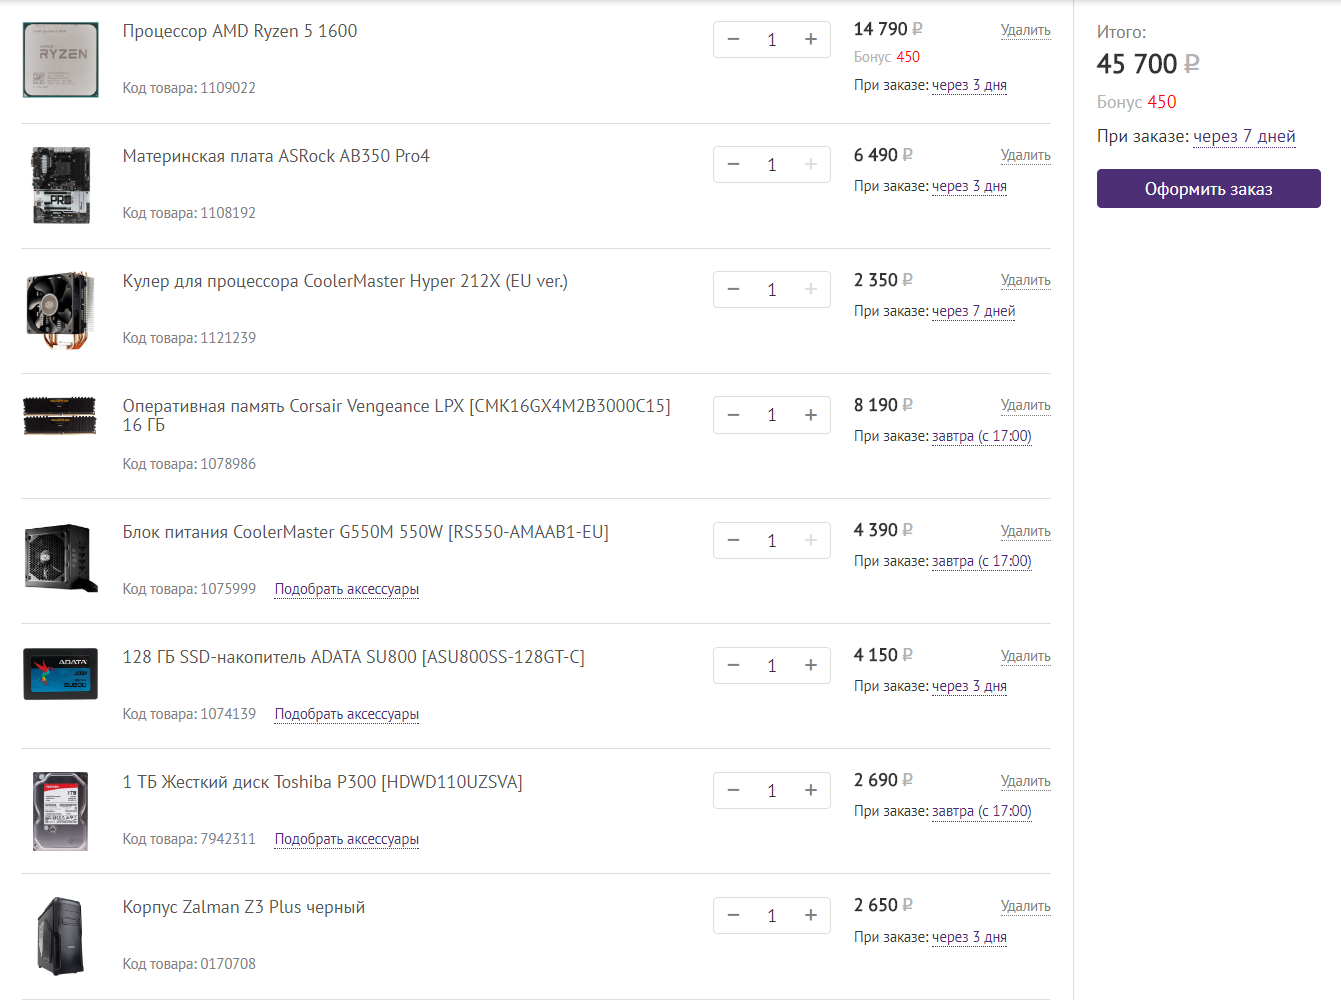Click the purple Оформить заказ button
This screenshot has width=1341, height=1000.
(1208, 189)
